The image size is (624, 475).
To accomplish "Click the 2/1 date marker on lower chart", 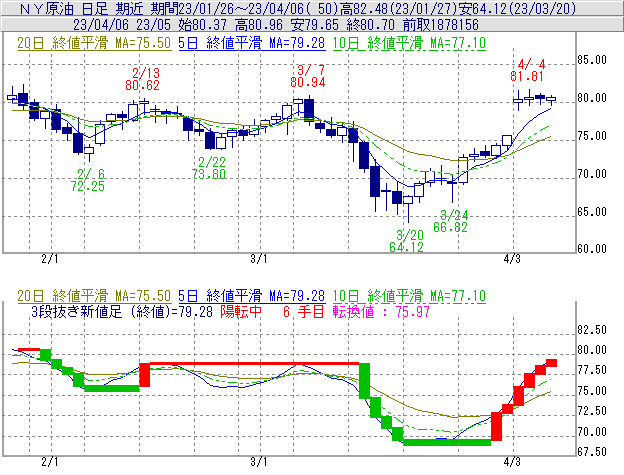I will pos(50,462).
